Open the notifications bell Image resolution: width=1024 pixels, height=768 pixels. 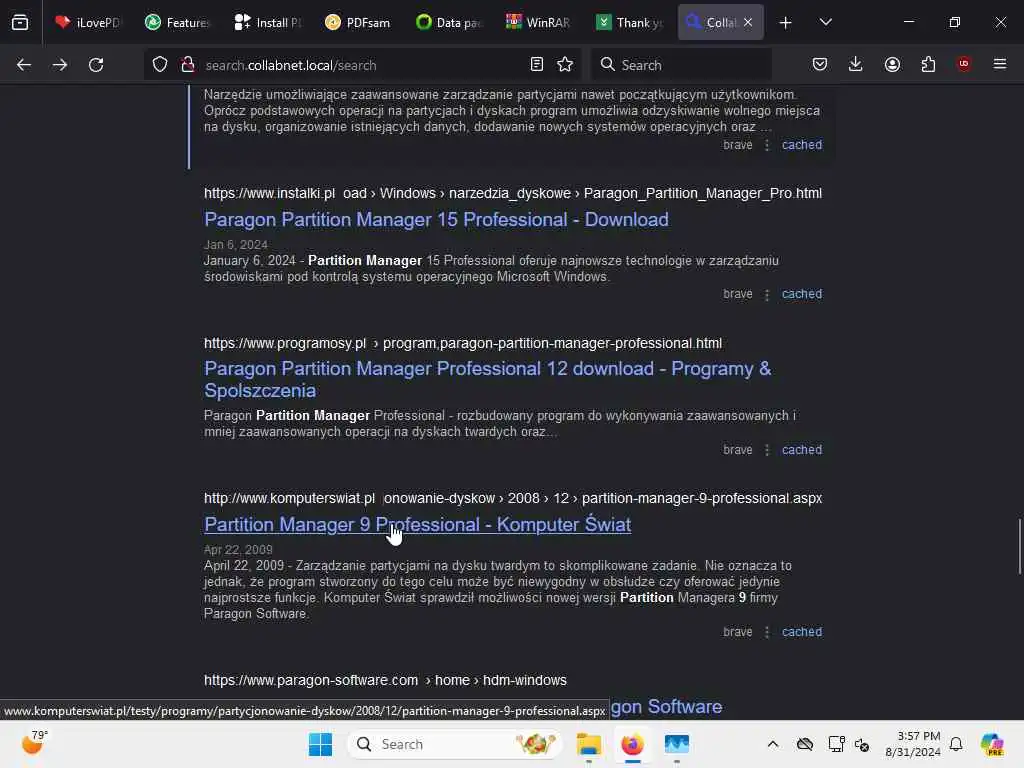tap(956, 744)
